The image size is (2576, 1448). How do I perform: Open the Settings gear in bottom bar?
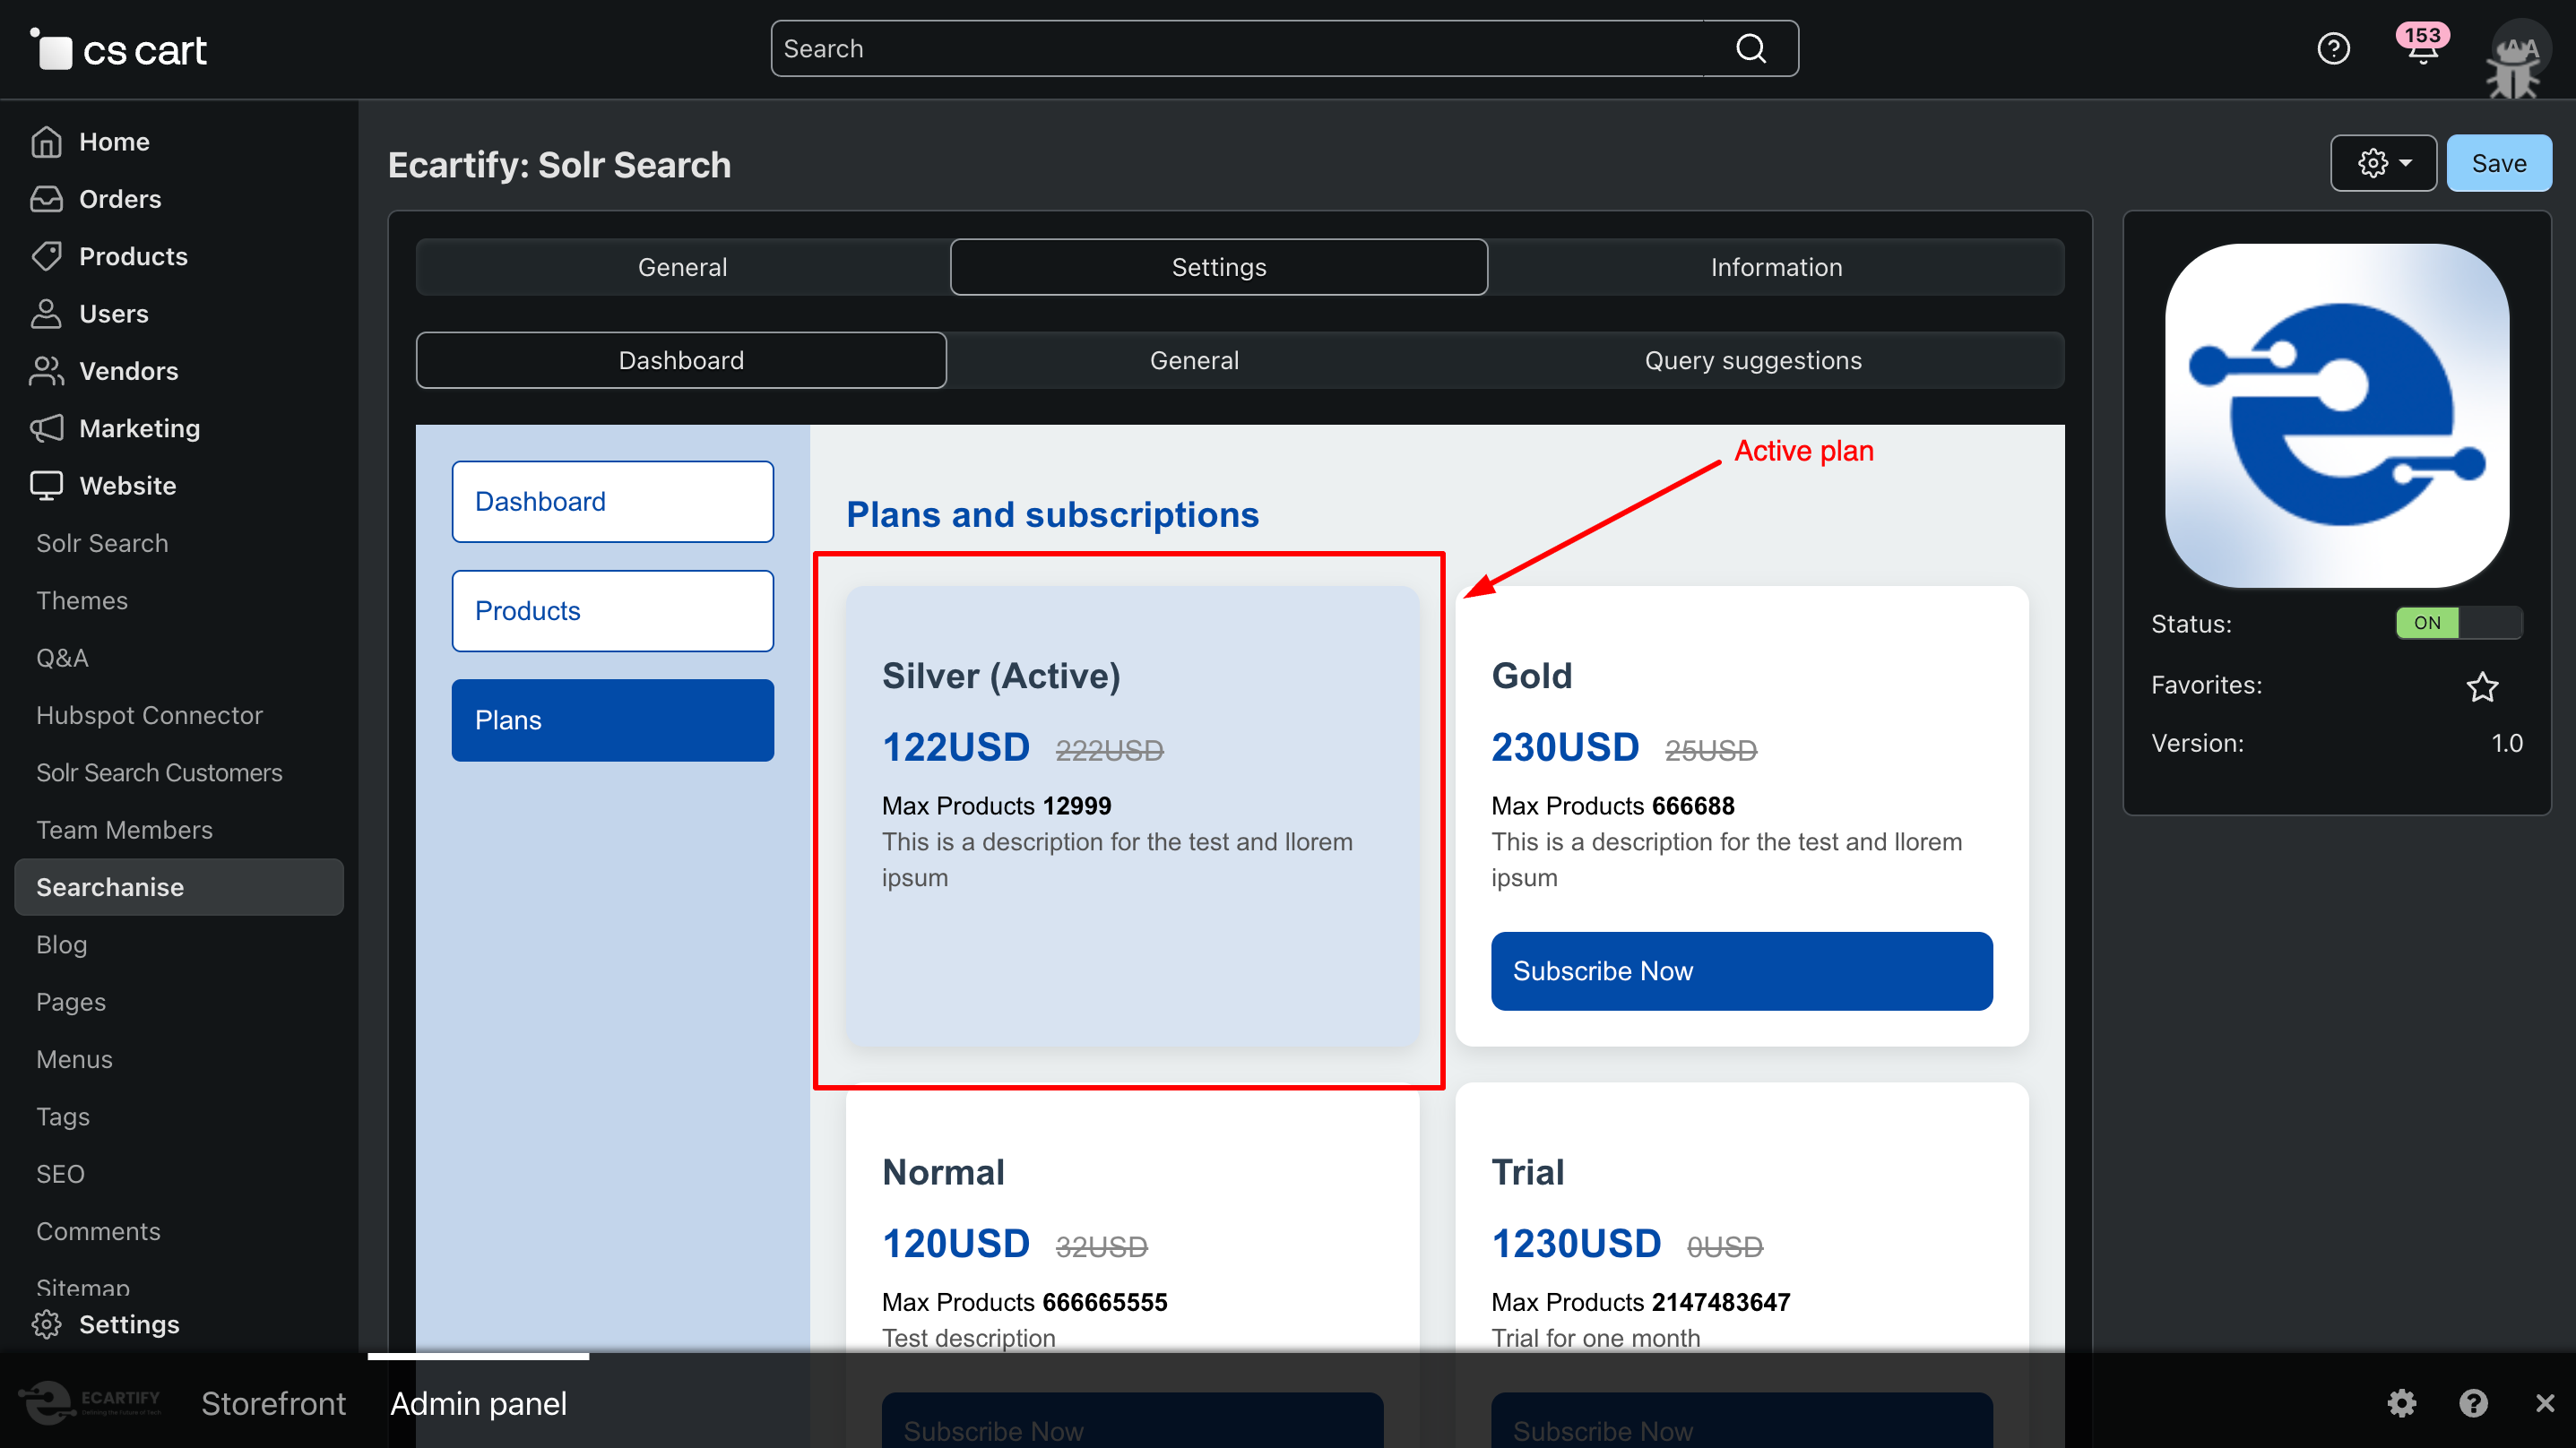click(2402, 1403)
